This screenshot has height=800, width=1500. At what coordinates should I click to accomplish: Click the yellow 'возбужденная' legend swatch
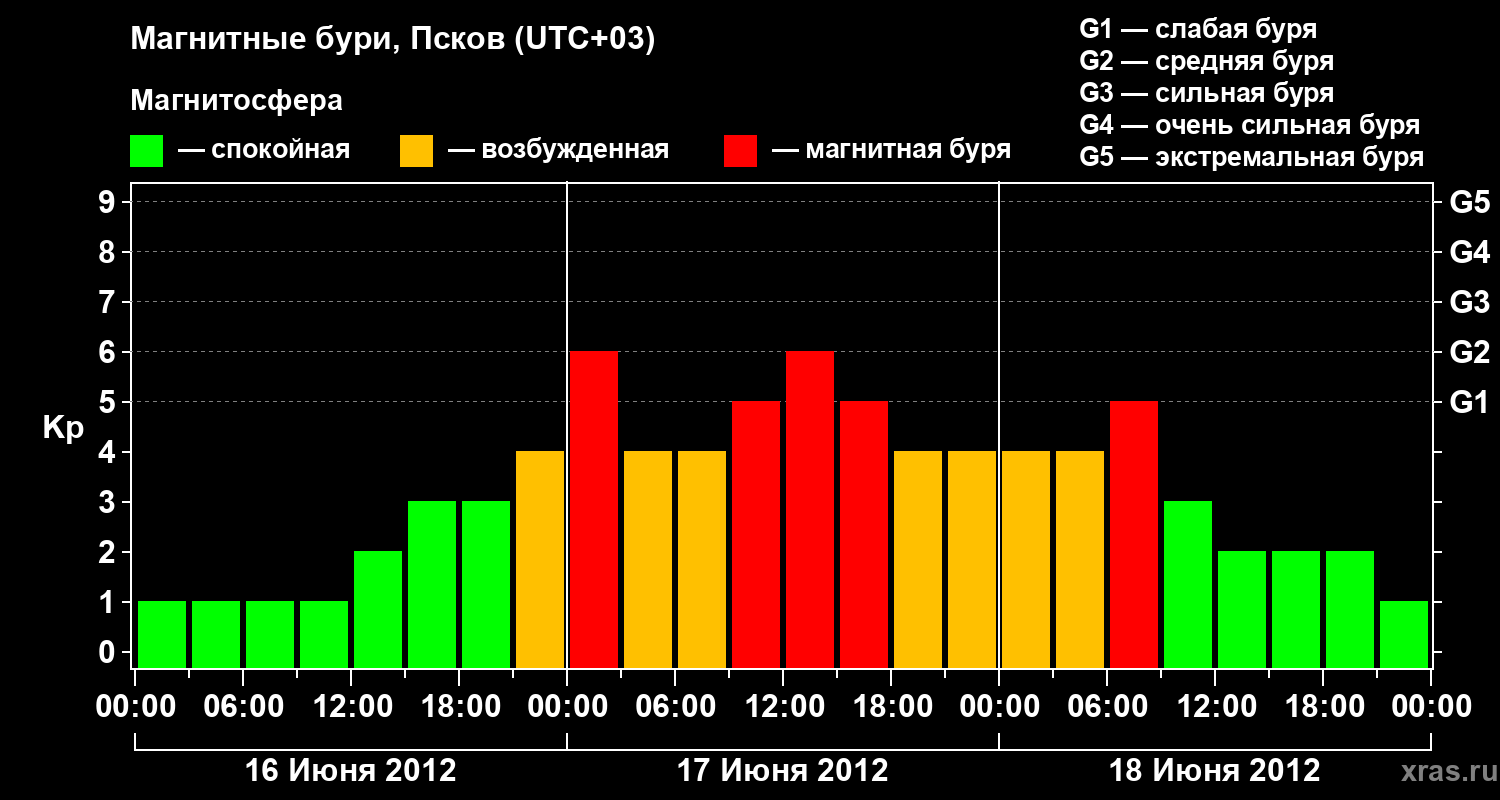(416, 151)
